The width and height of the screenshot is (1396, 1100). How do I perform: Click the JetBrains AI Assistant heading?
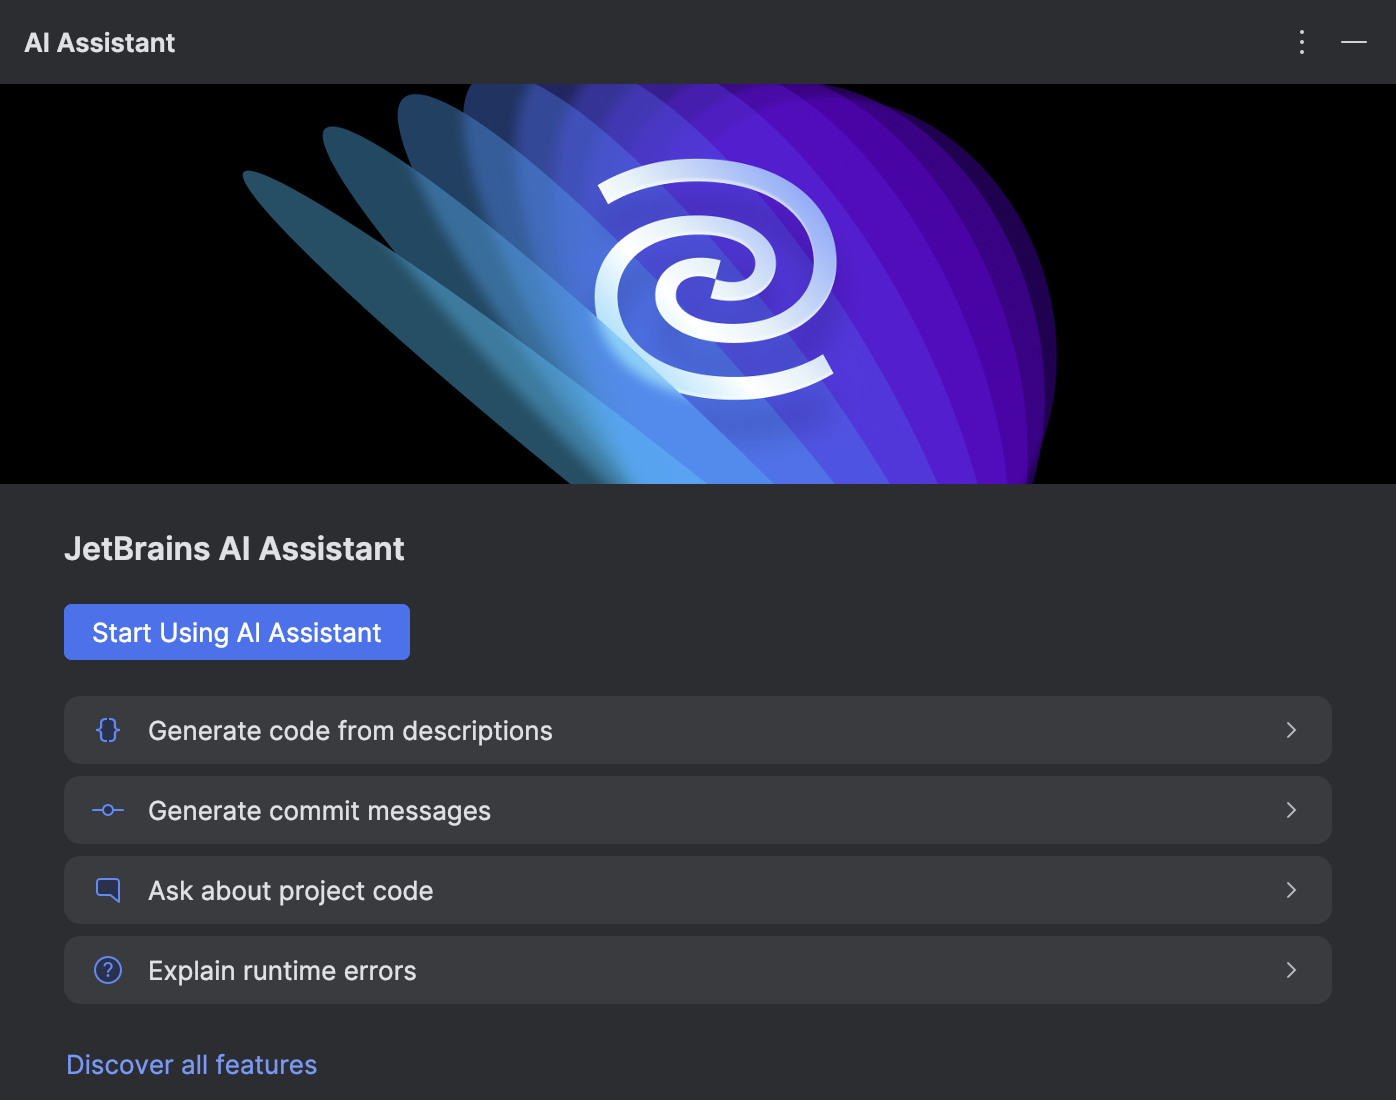pyautogui.click(x=234, y=548)
